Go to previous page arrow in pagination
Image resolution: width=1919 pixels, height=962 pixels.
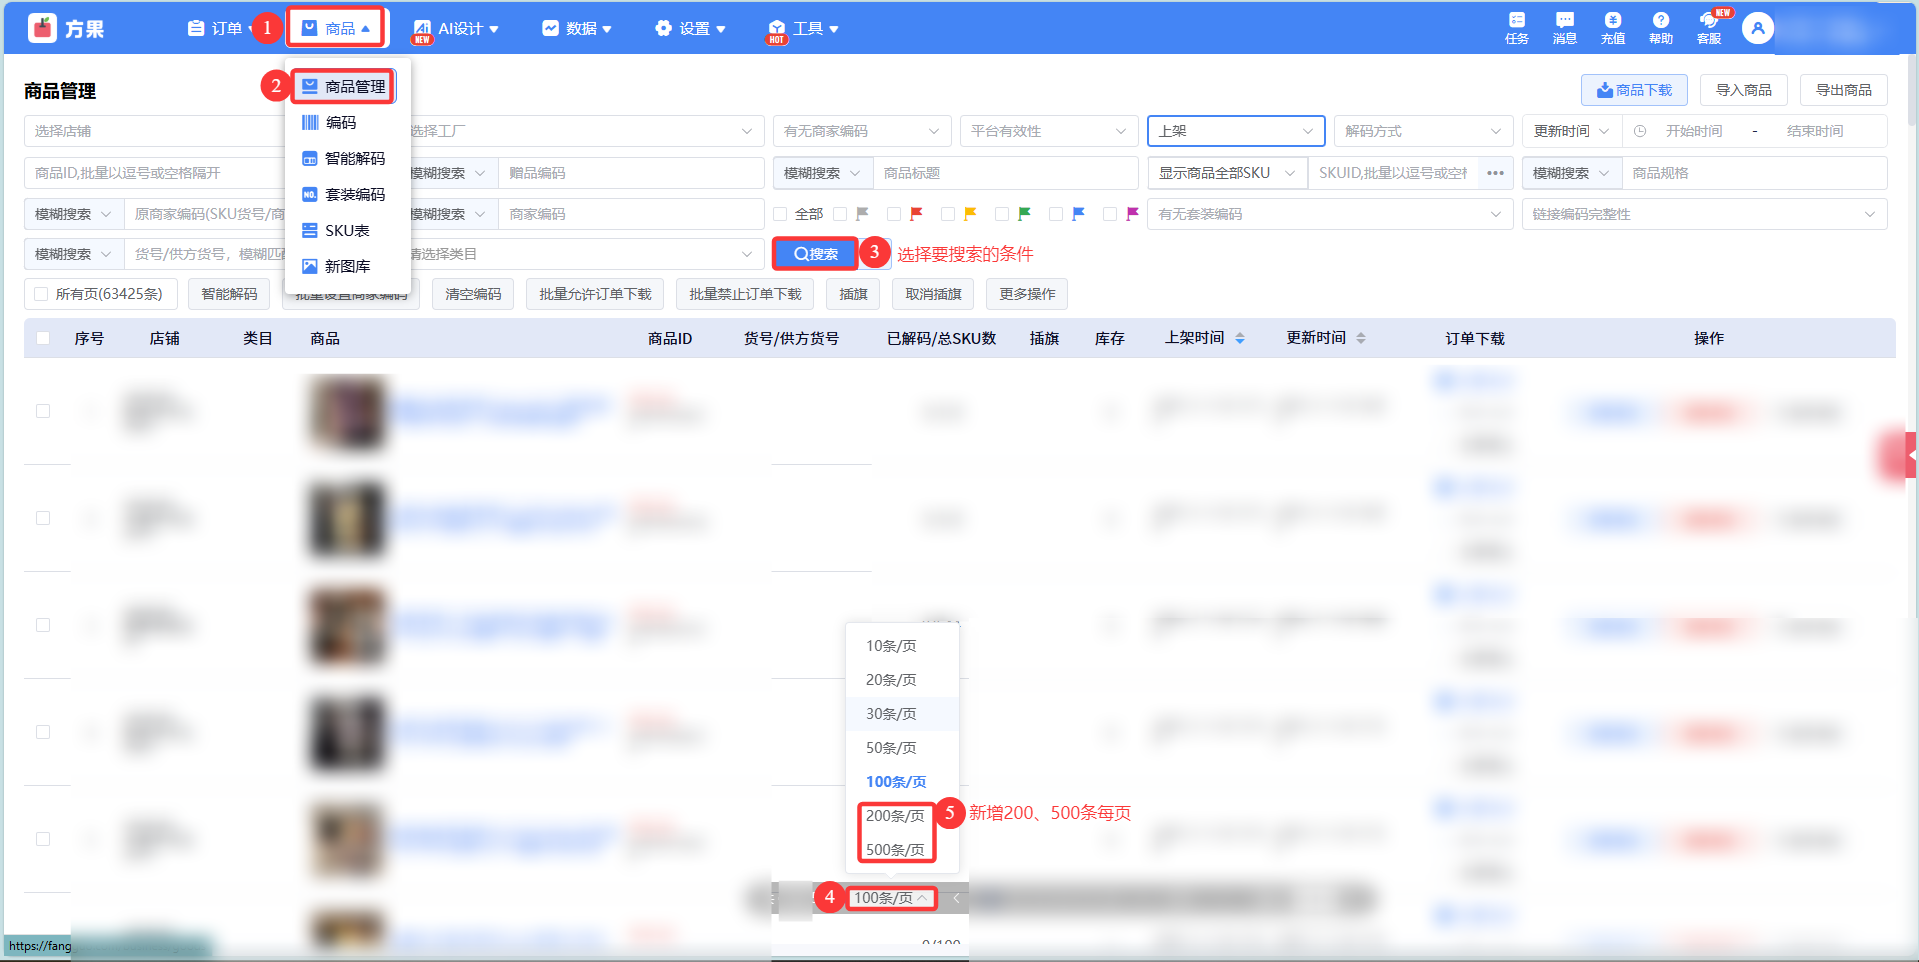956,898
